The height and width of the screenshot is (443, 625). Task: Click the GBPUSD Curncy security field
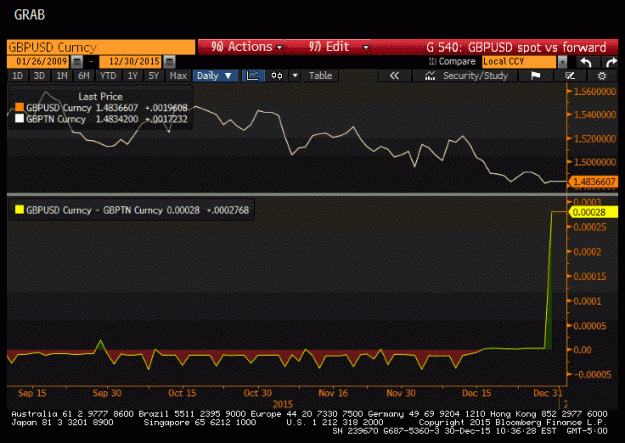click(101, 47)
